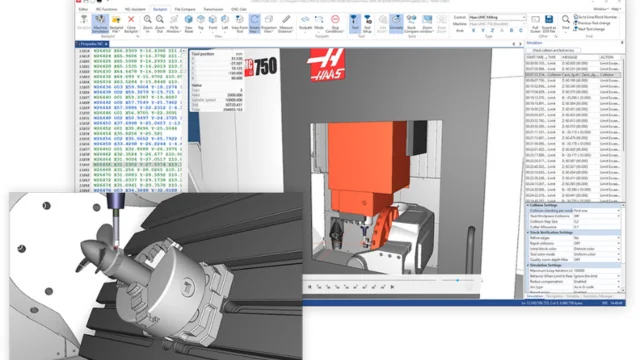Adjust the simulation speed slider

pyautogui.click(x=458, y=280)
